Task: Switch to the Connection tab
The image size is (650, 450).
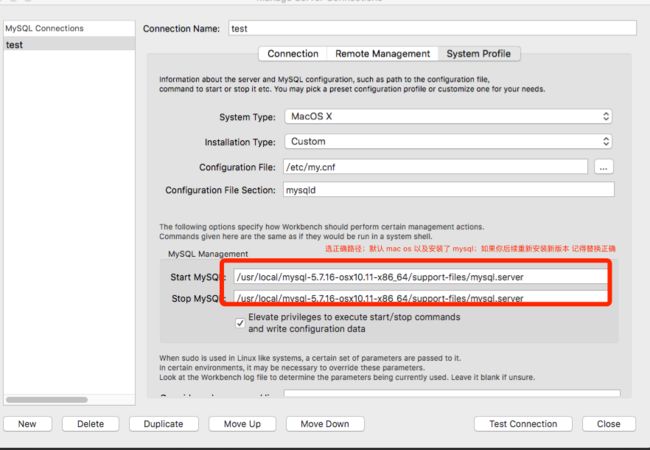Action: coord(293,54)
